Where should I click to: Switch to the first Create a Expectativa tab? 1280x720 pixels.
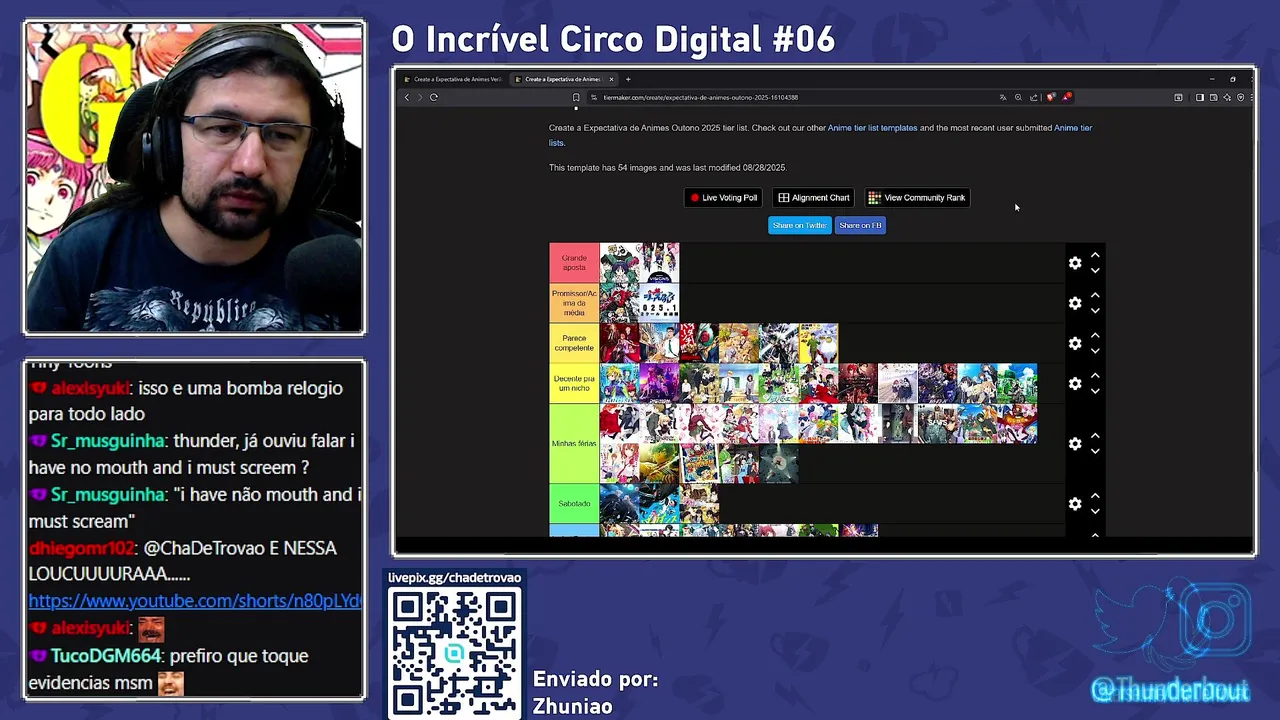tap(453, 79)
